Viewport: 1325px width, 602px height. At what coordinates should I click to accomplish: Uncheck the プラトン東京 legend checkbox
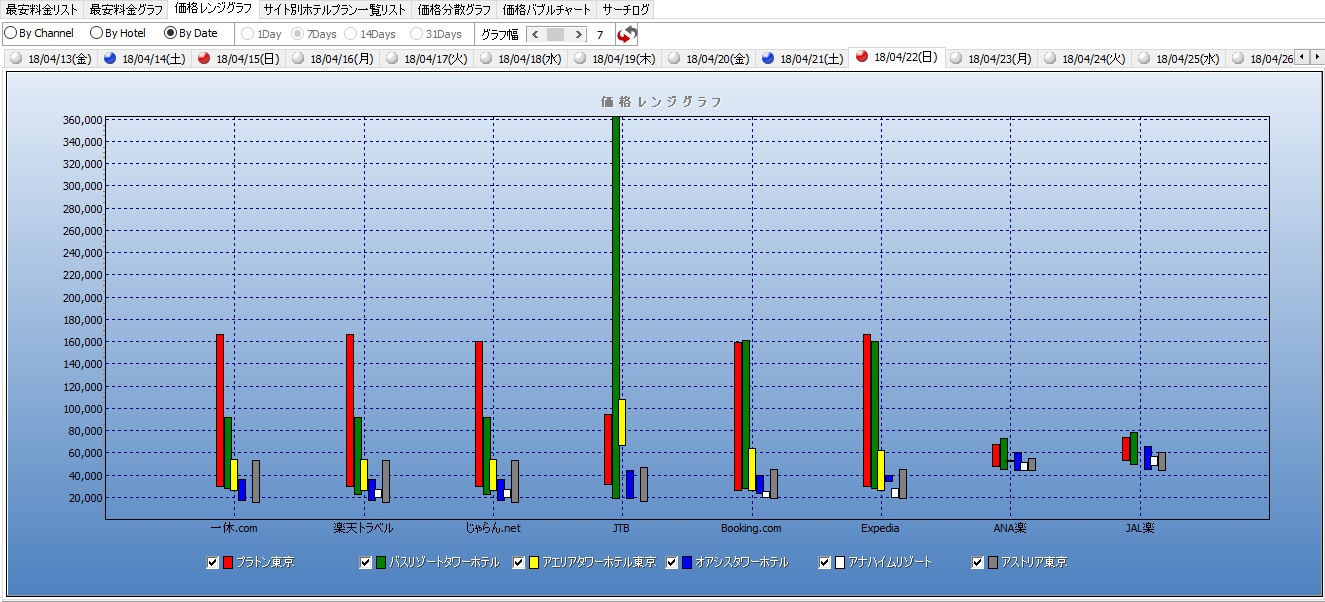[x=212, y=563]
